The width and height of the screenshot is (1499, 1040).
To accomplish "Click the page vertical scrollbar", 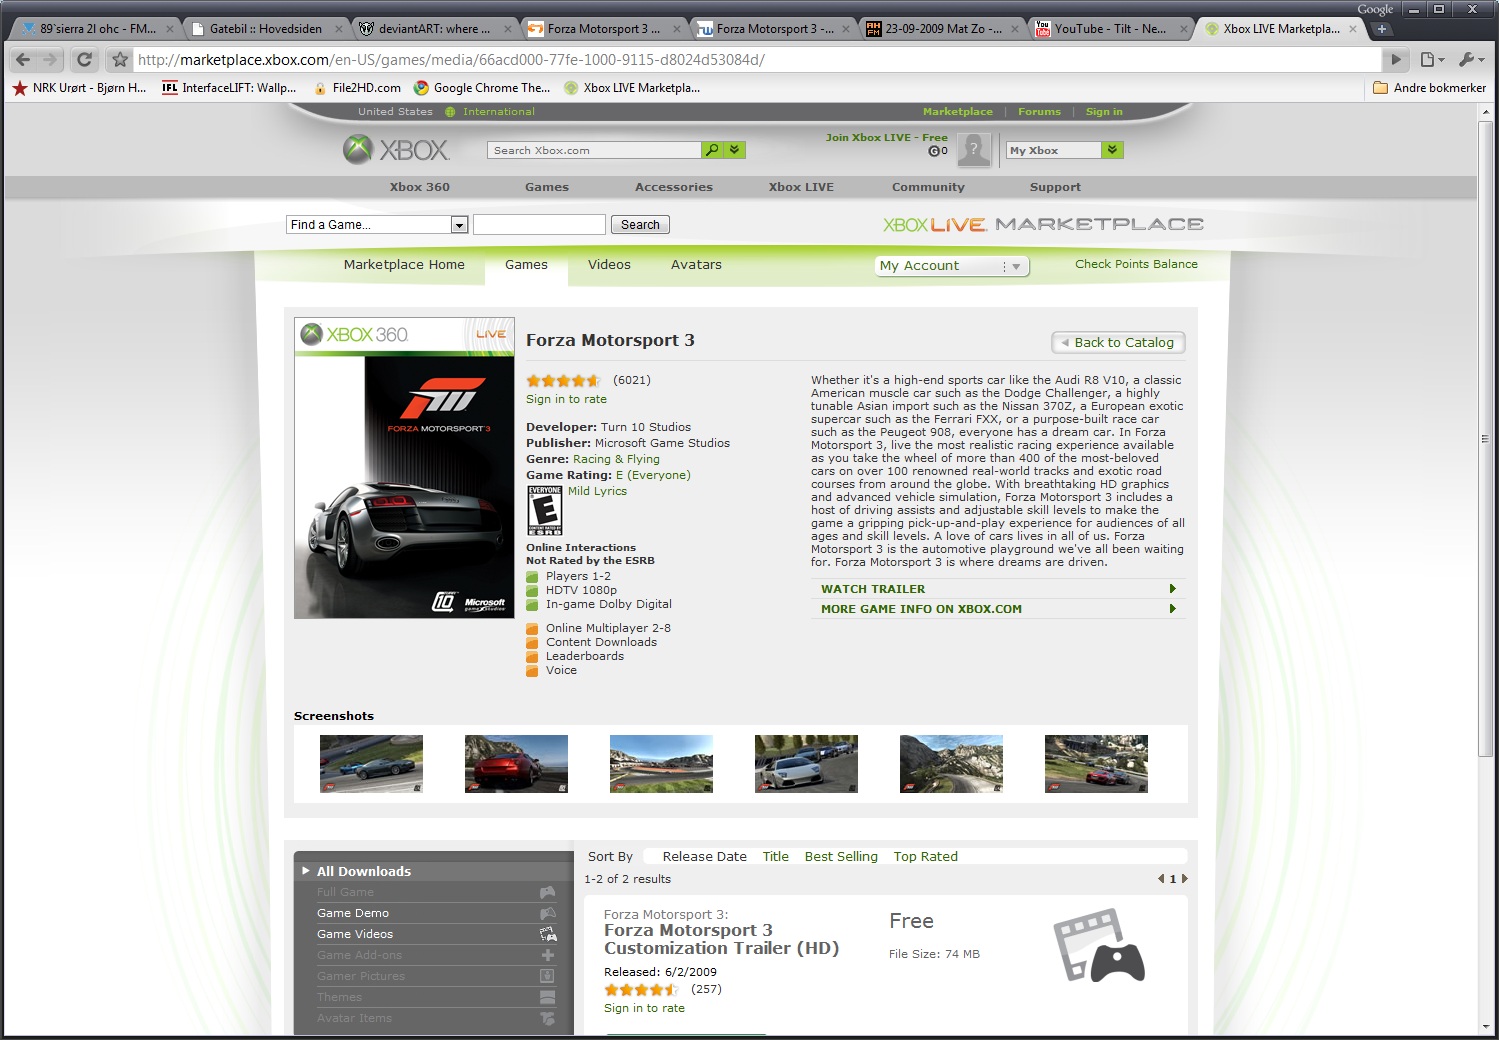I will (x=1486, y=438).
